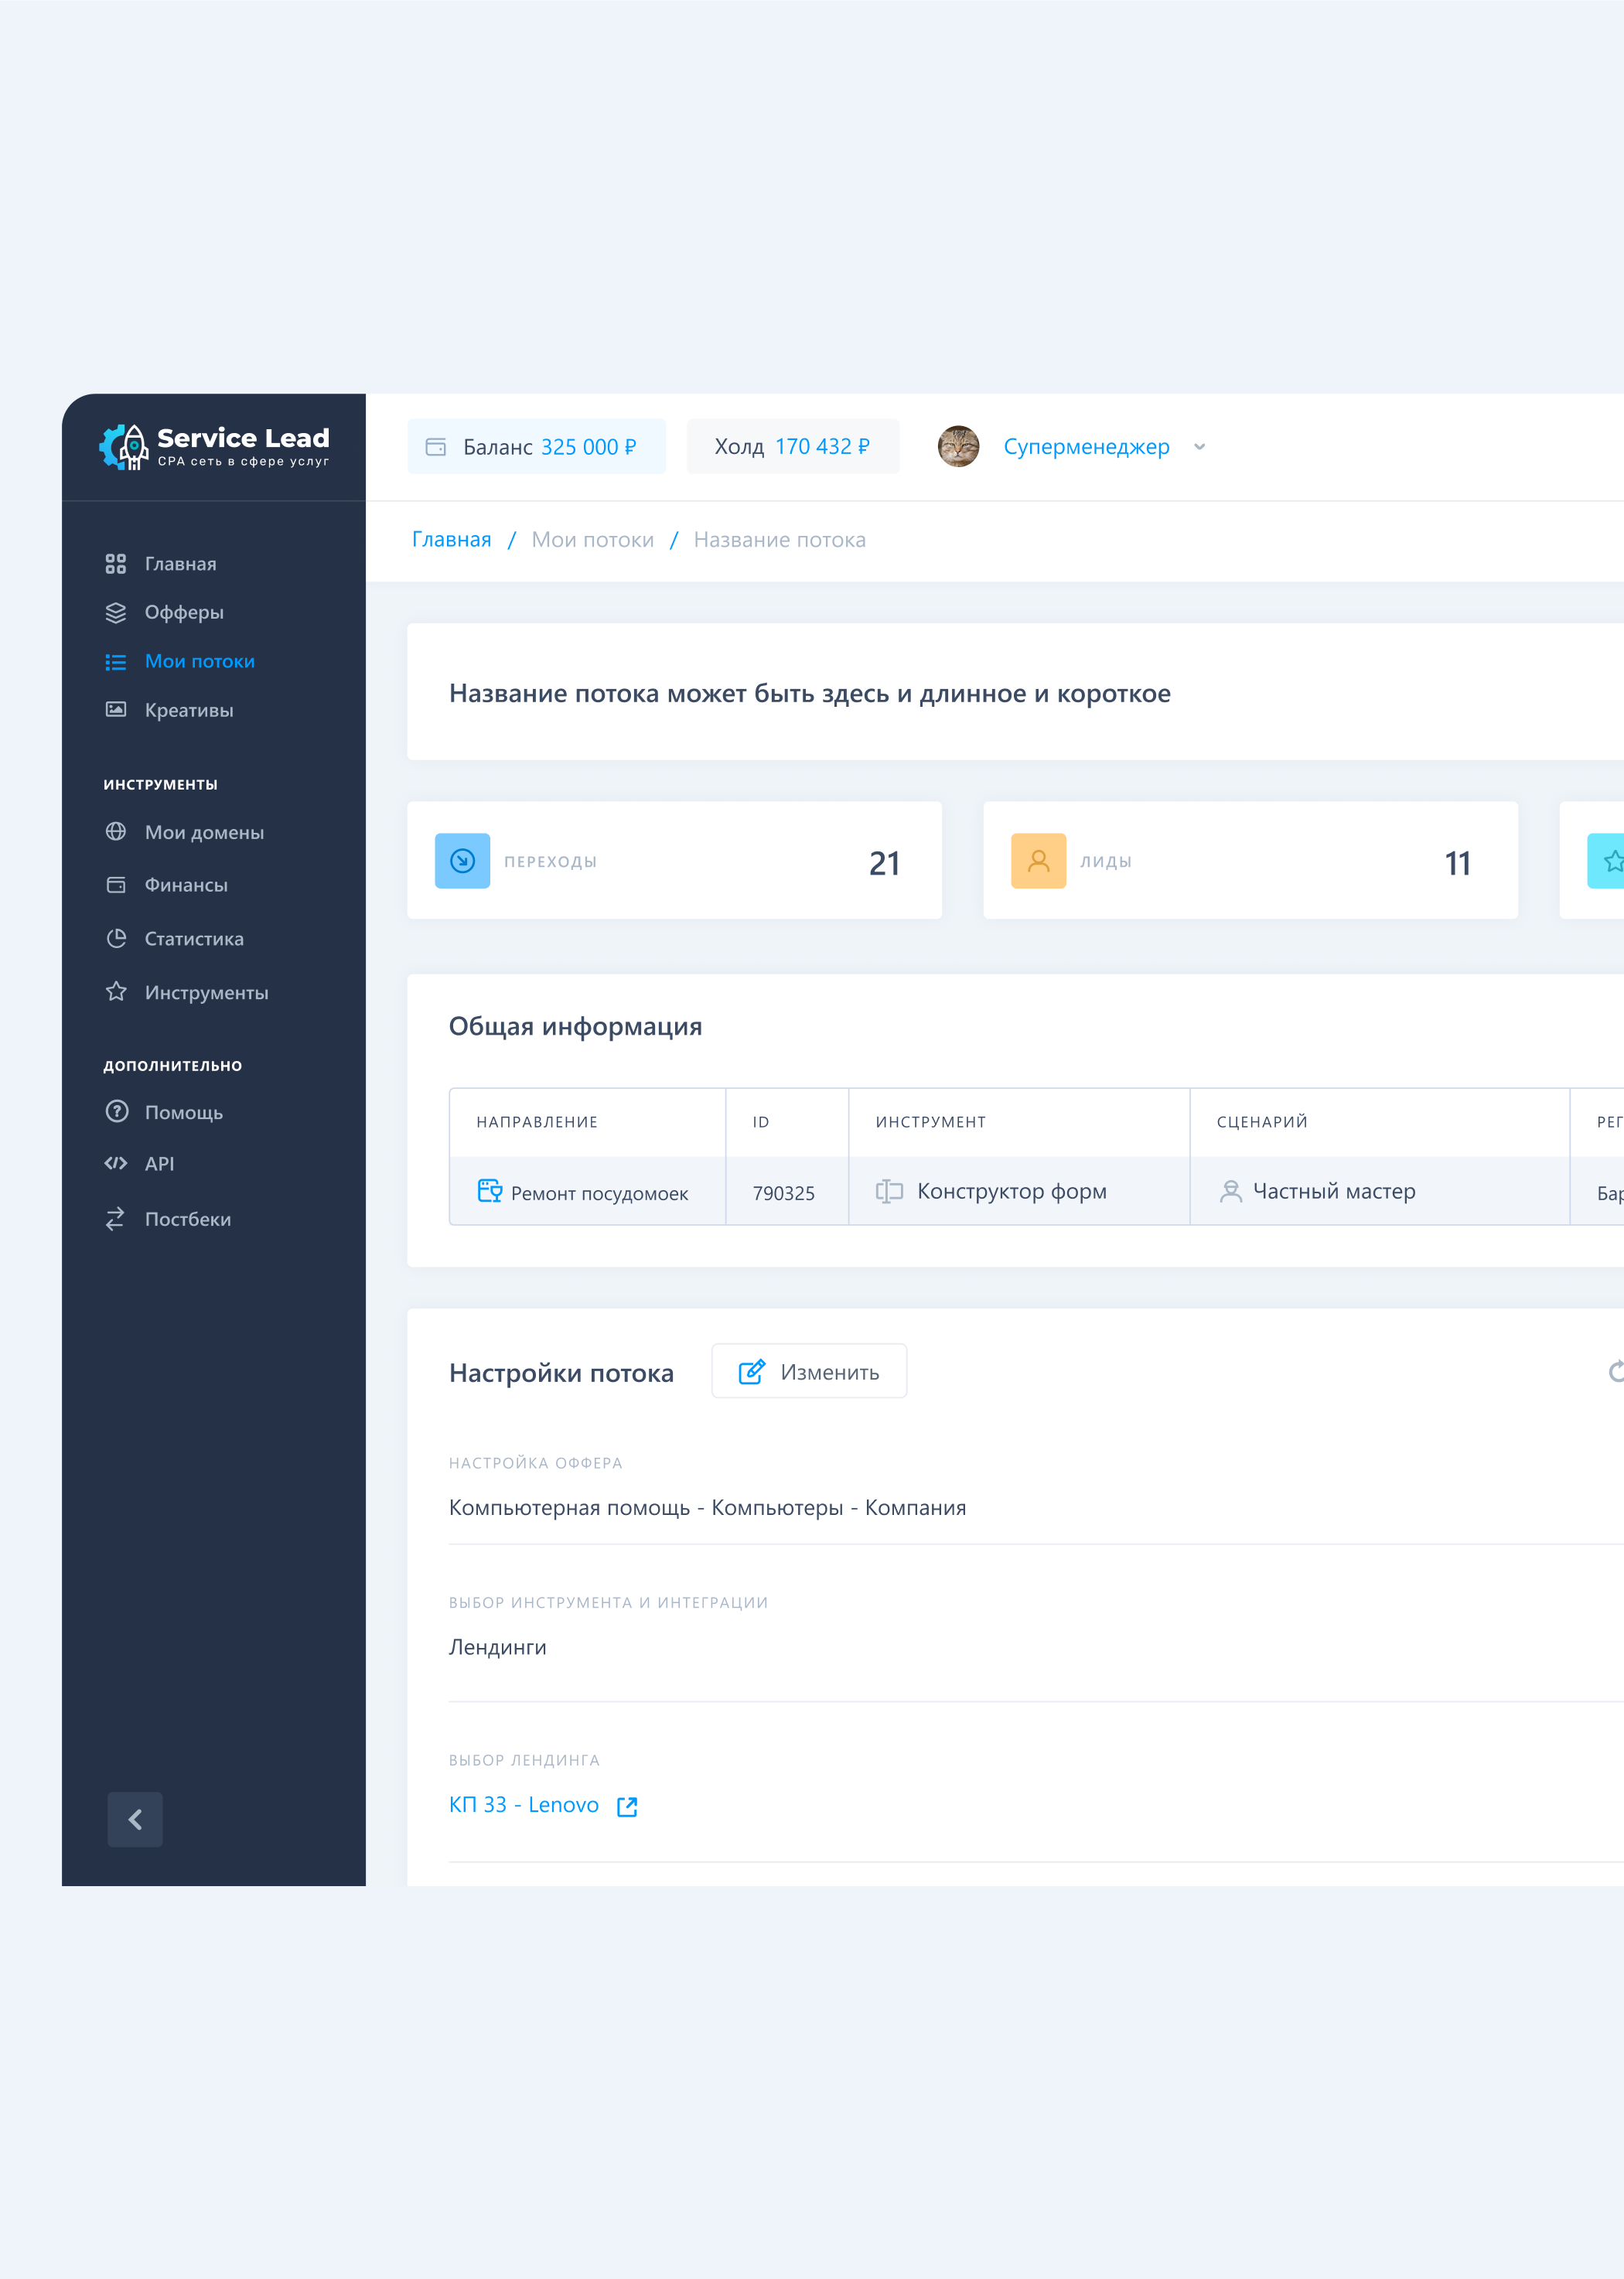Image resolution: width=1624 pixels, height=2279 pixels.
Task: Click the Холд 170 432 ₽ badge
Action: click(x=792, y=447)
